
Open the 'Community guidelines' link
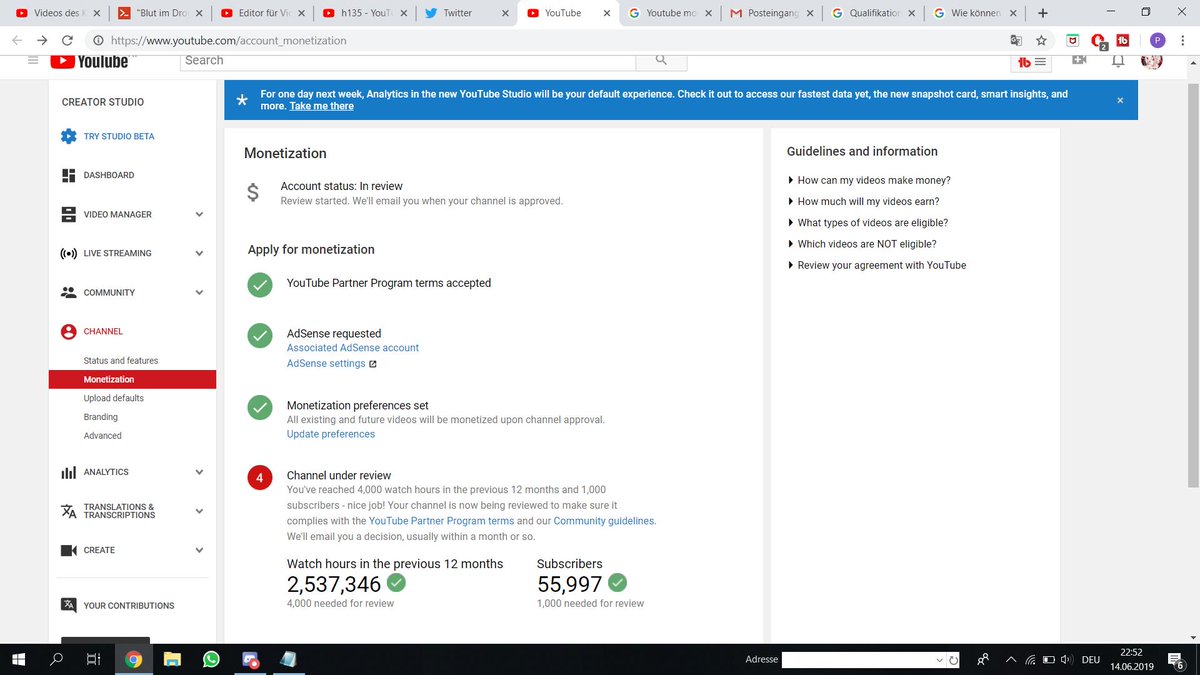pos(604,521)
